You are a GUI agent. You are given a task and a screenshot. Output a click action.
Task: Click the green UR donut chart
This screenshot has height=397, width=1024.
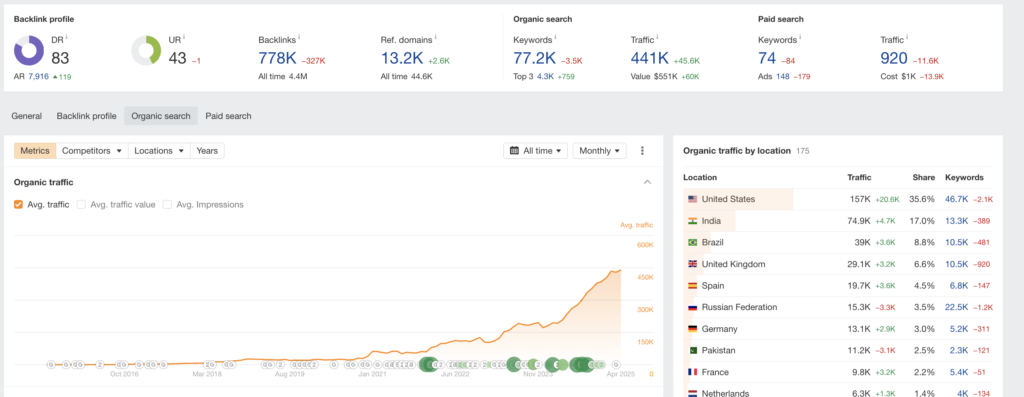click(146, 51)
